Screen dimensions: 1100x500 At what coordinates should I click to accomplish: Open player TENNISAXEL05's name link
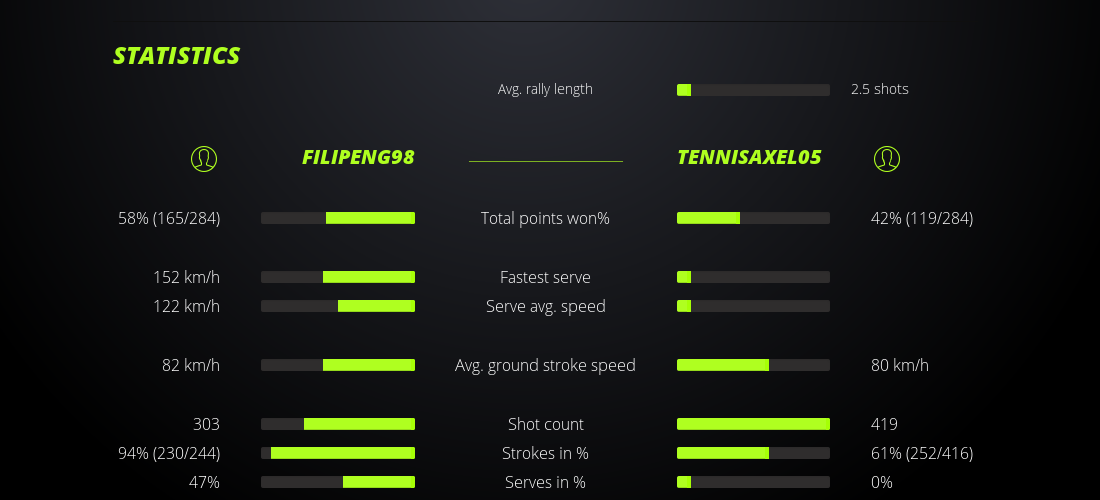pyautogui.click(x=749, y=157)
